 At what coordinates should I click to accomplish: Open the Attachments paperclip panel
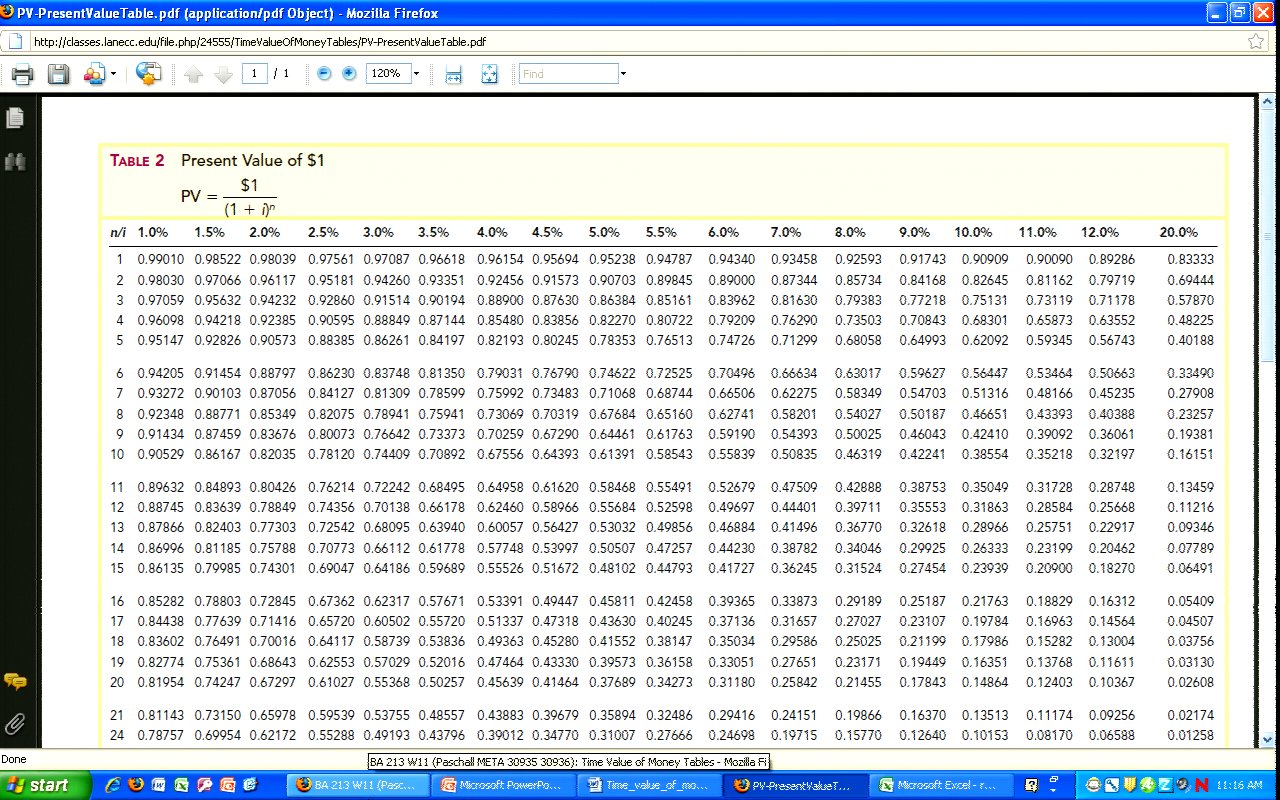(15, 723)
